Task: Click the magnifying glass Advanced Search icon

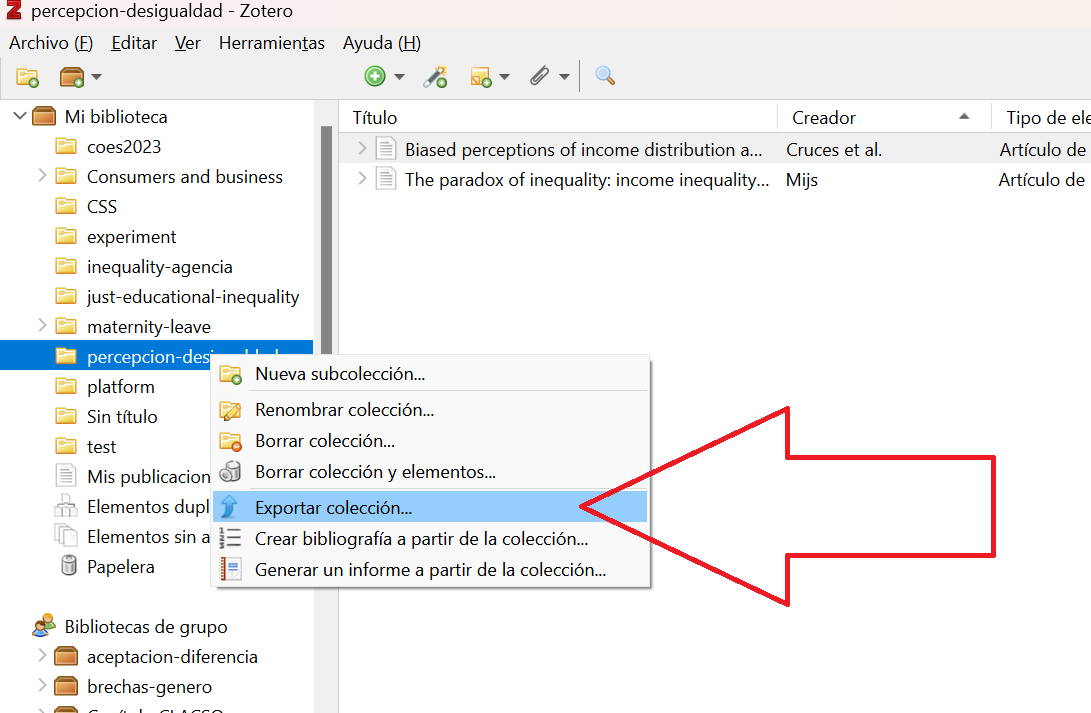Action: tap(604, 76)
